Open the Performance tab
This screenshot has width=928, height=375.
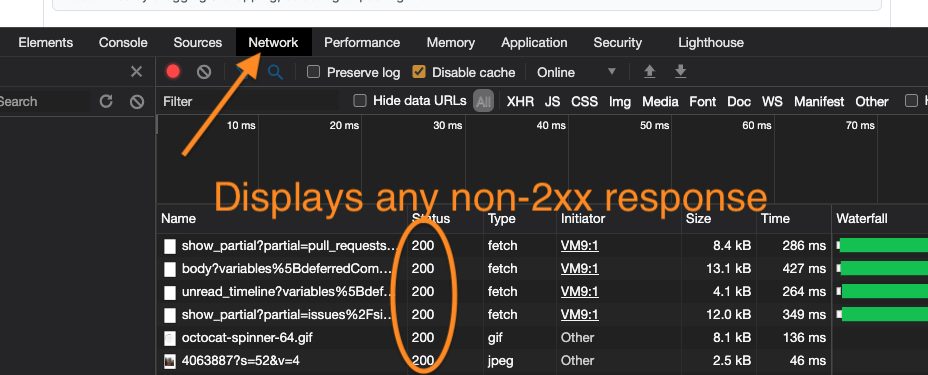pyautogui.click(x=362, y=43)
